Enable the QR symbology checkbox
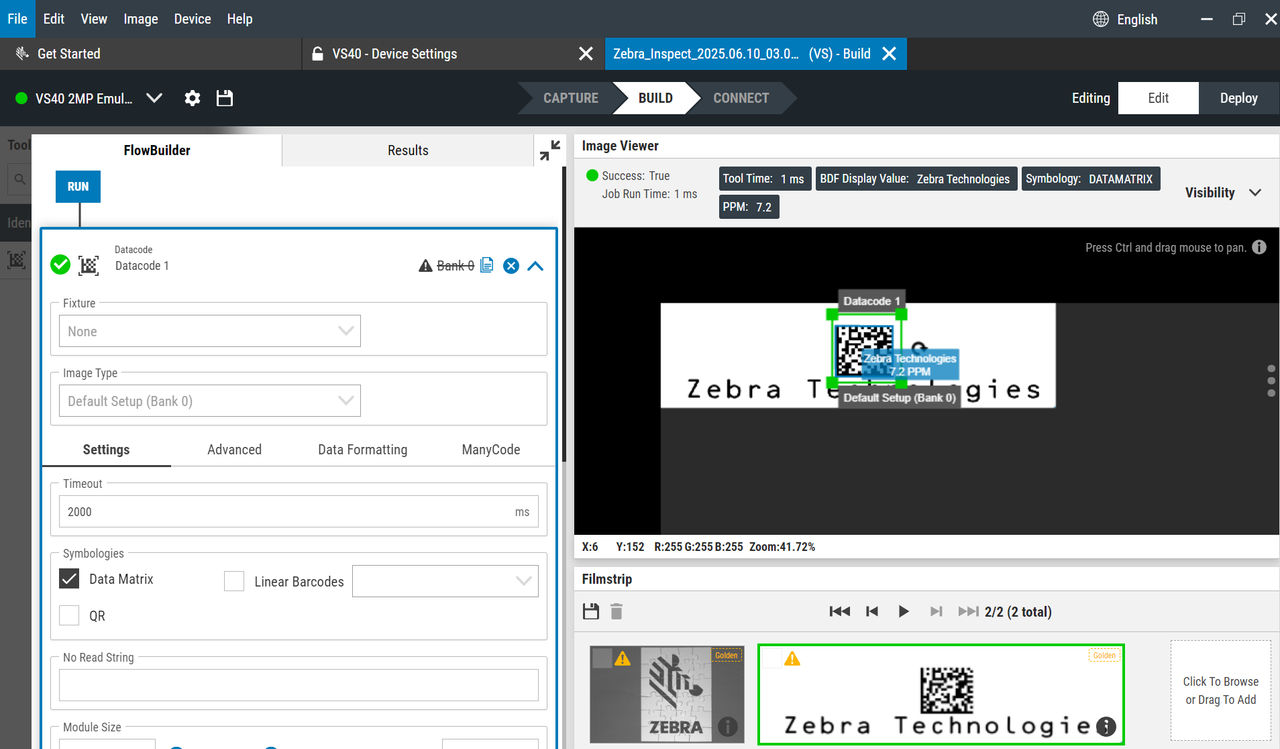The width and height of the screenshot is (1280, 749). tap(69, 616)
